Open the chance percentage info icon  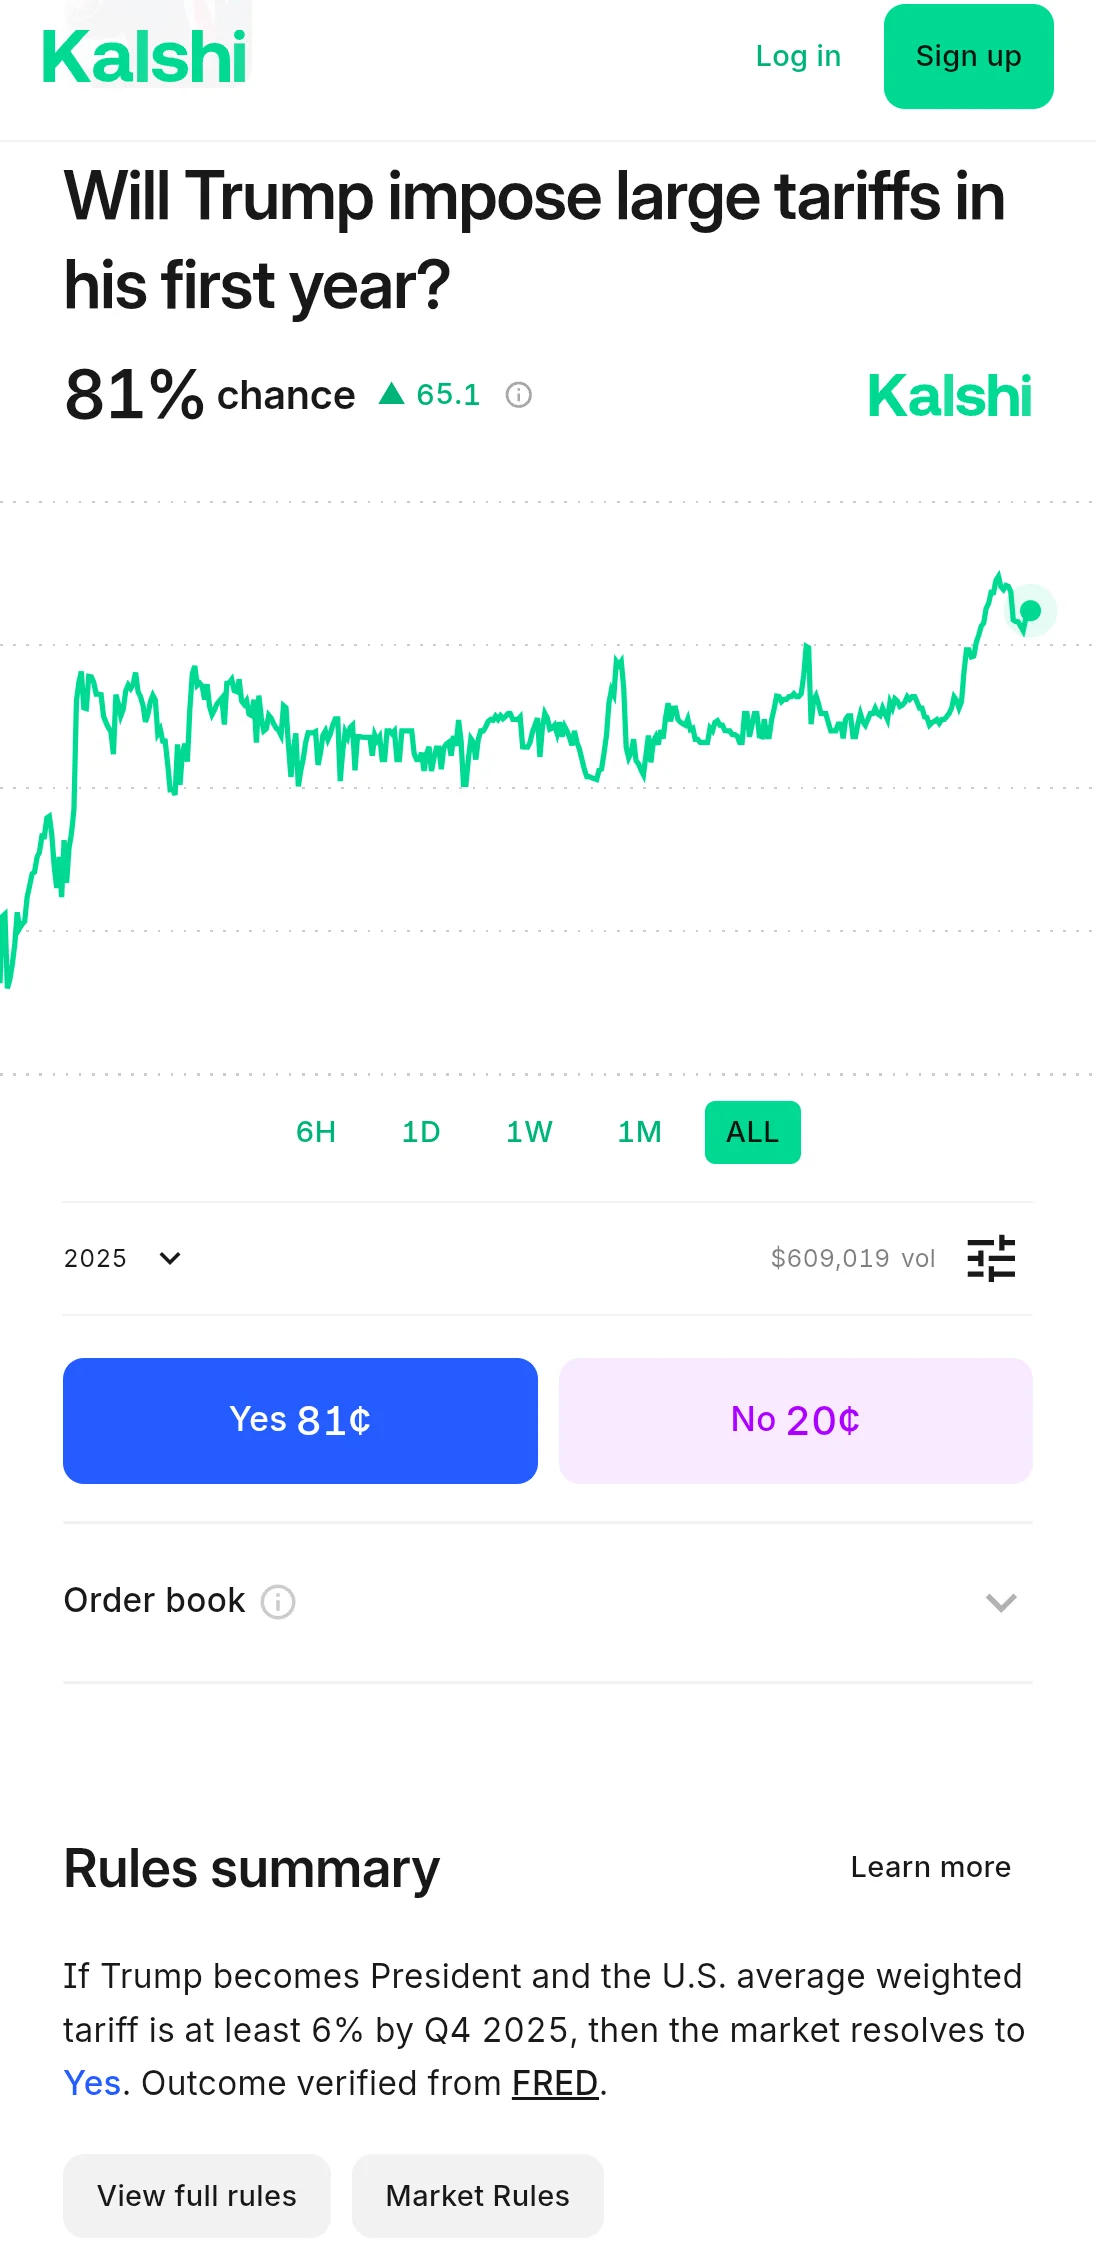tap(518, 395)
